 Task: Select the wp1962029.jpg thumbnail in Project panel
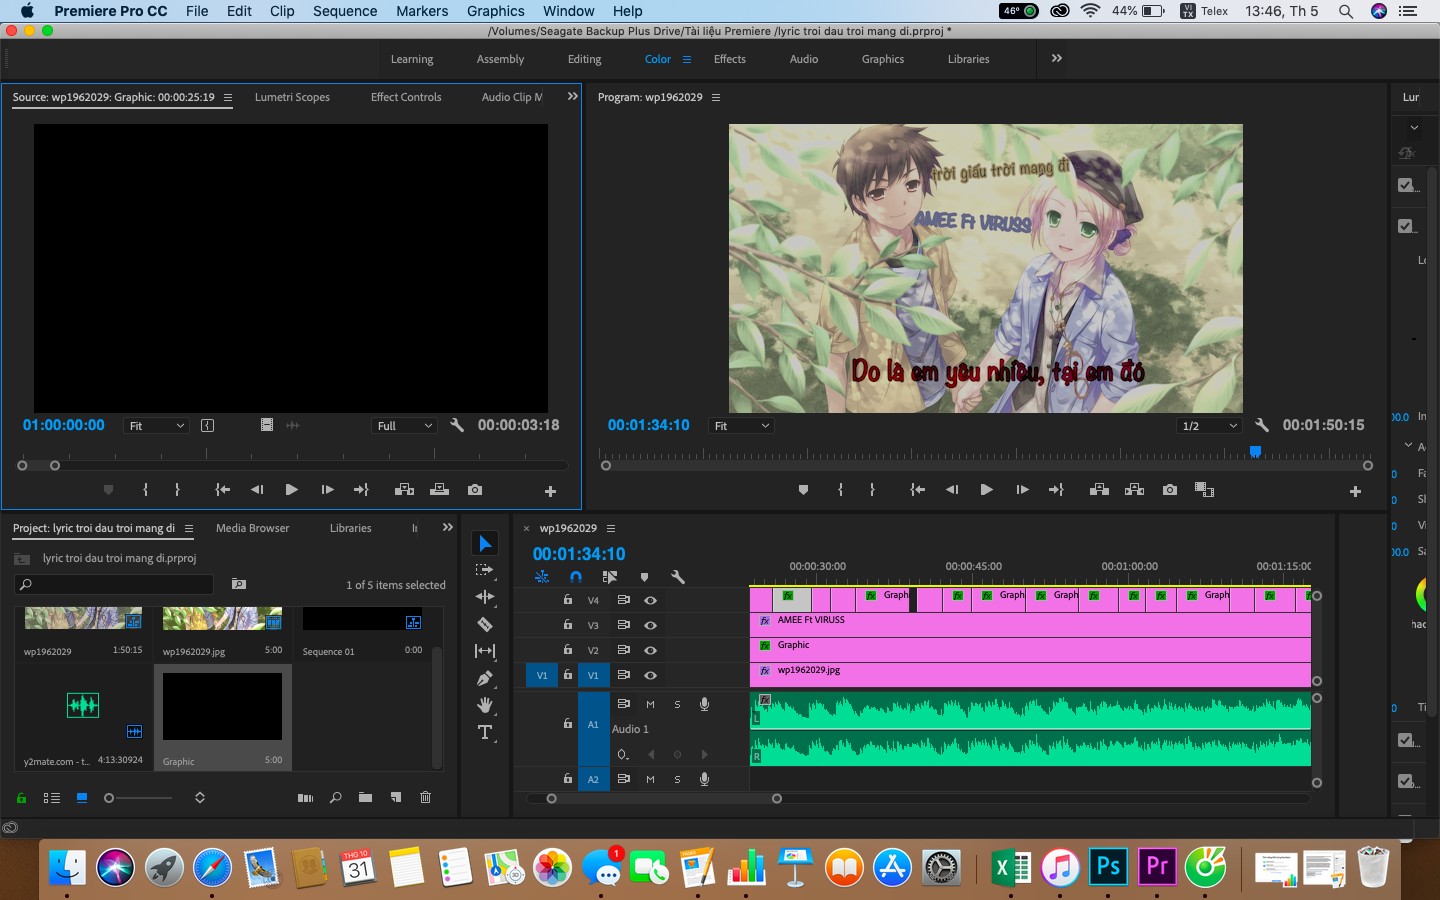pos(222,620)
